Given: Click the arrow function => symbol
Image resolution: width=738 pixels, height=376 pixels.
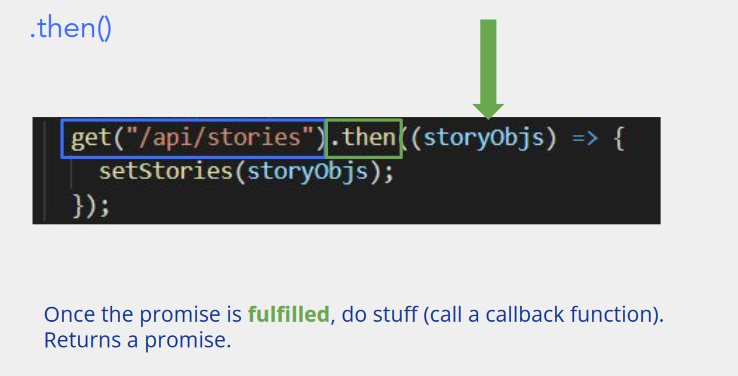Looking at the screenshot, I should coord(585,138).
